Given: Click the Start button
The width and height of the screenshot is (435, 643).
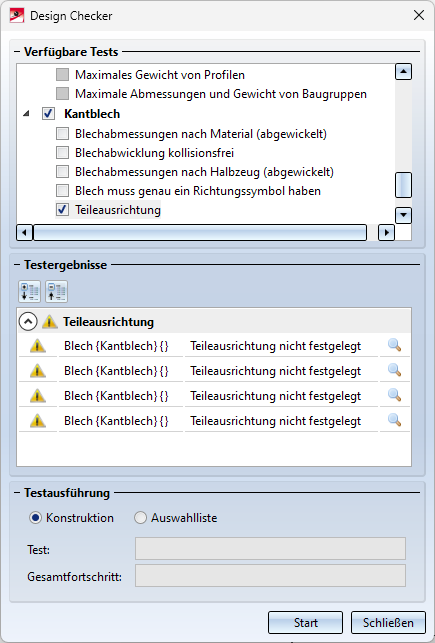Looking at the screenshot, I should click(305, 622).
